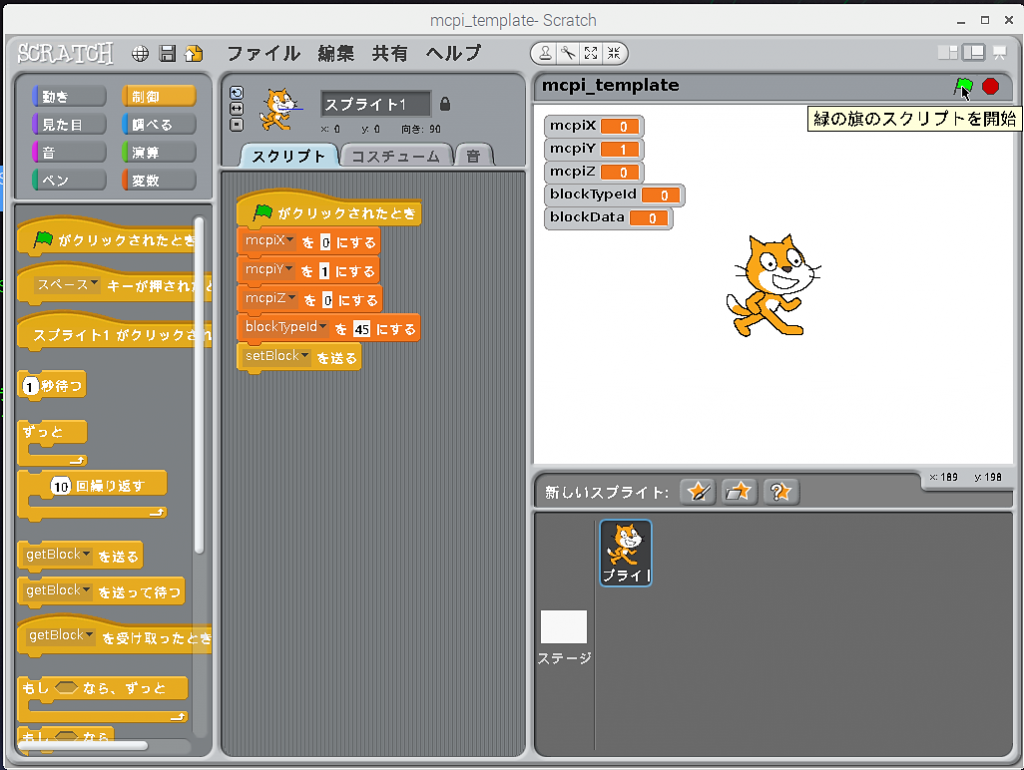Click the green flag hat block in the script
Image resolution: width=1024 pixels, height=770 pixels.
tap(329, 211)
